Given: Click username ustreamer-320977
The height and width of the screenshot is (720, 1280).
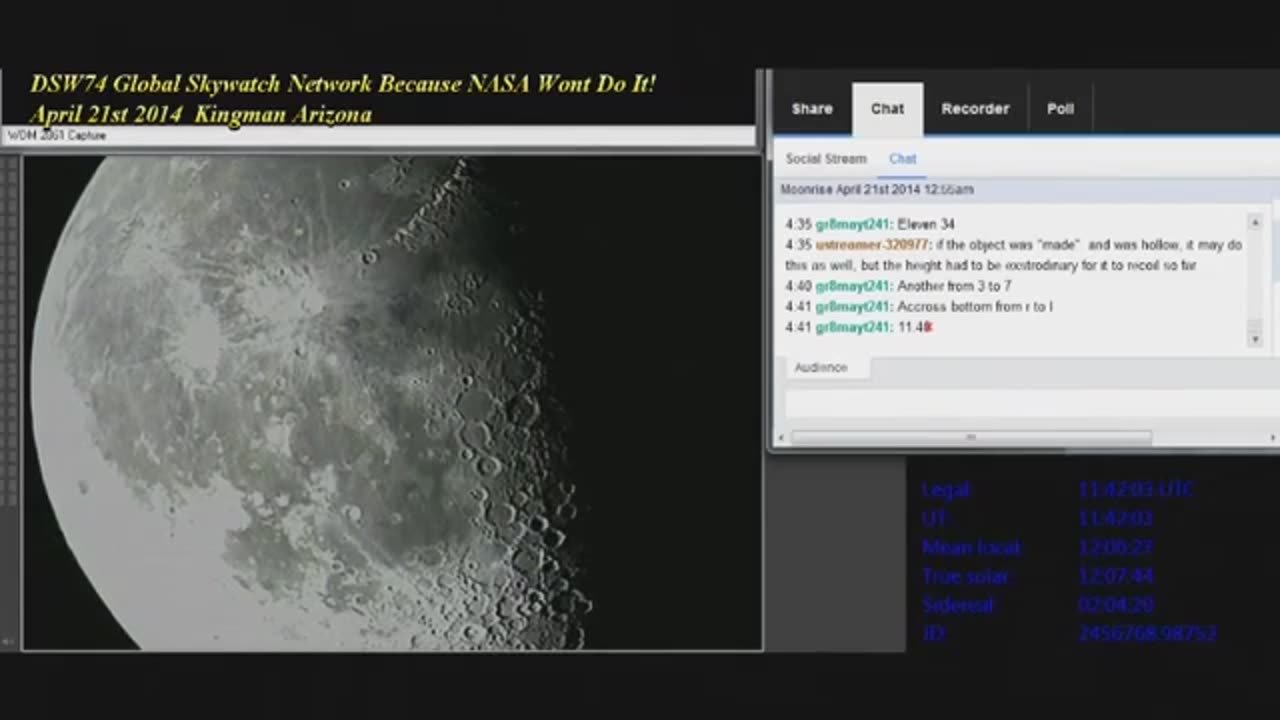Looking at the screenshot, I should (873, 245).
